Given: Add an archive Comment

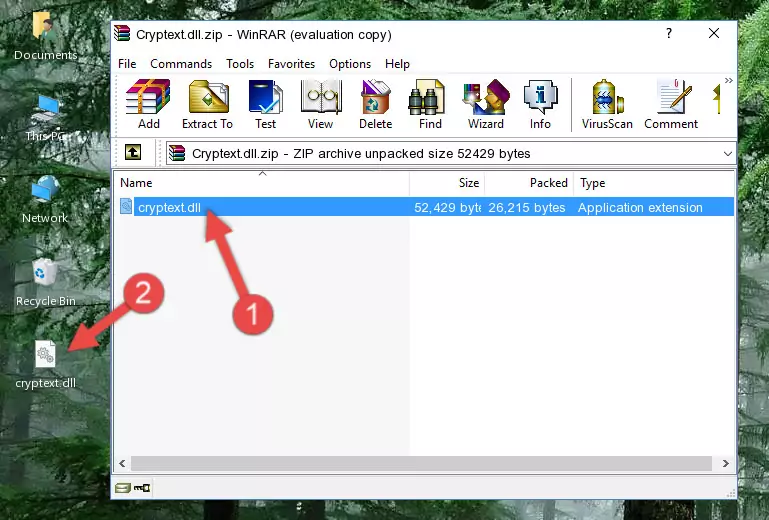Looking at the screenshot, I should coord(671,104).
